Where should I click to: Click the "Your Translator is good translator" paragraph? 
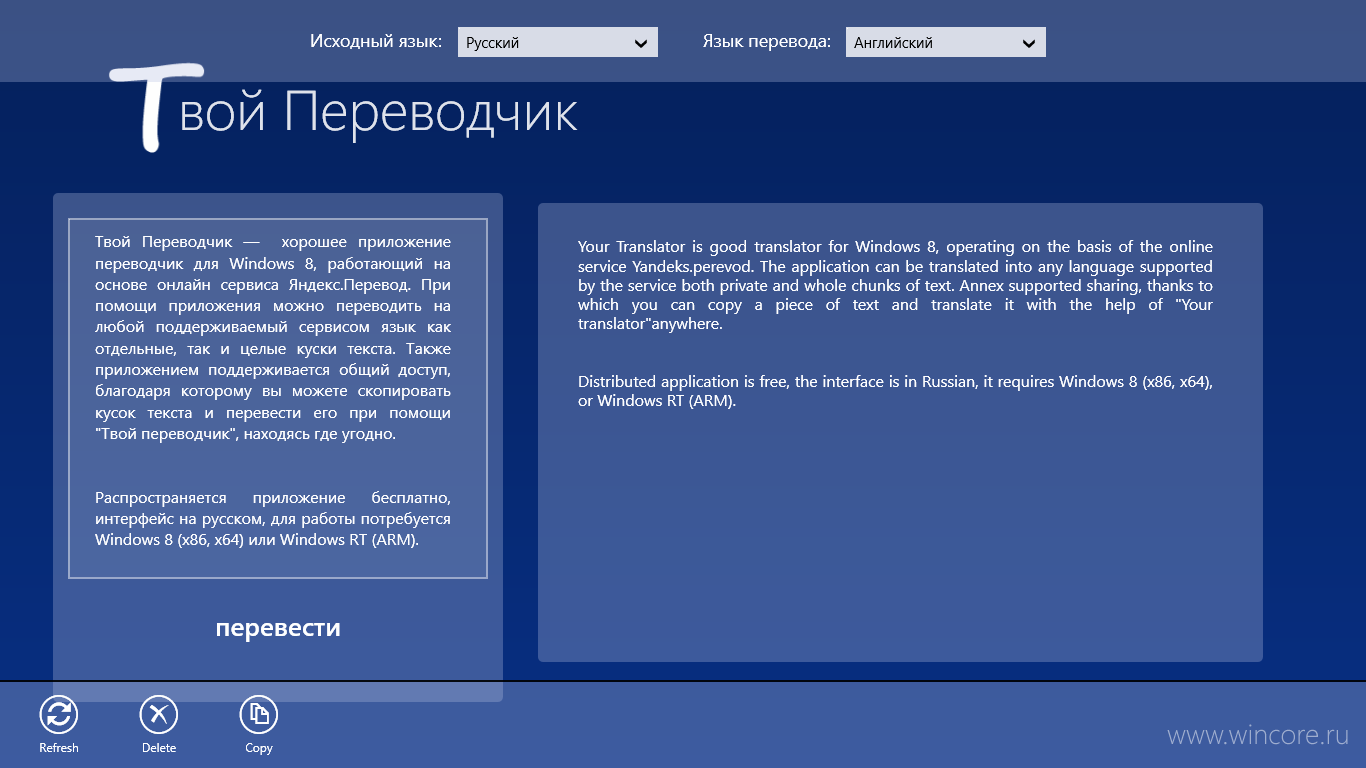coord(896,285)
